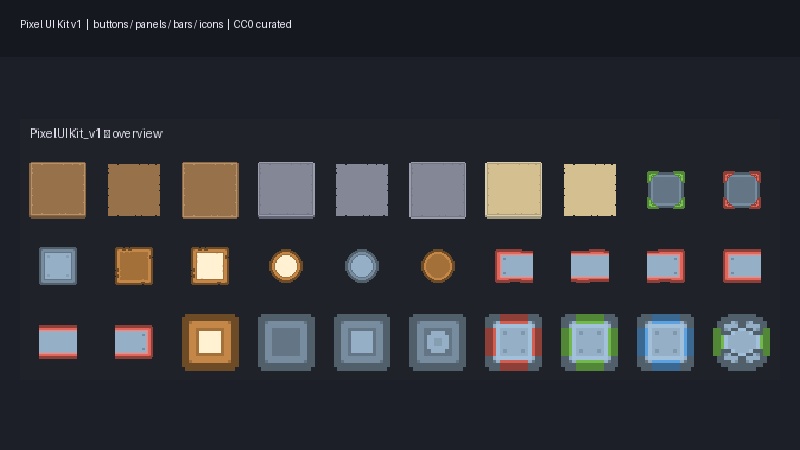Click 'buttons / panels / bars / icons' text

[158, 24]
